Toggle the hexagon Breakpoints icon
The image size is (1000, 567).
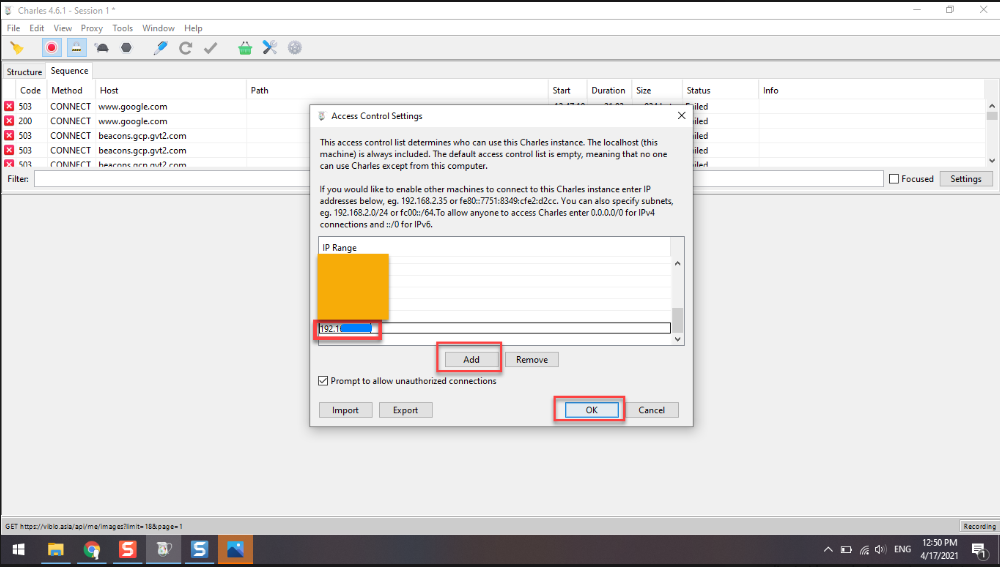[x=126, y=48]
